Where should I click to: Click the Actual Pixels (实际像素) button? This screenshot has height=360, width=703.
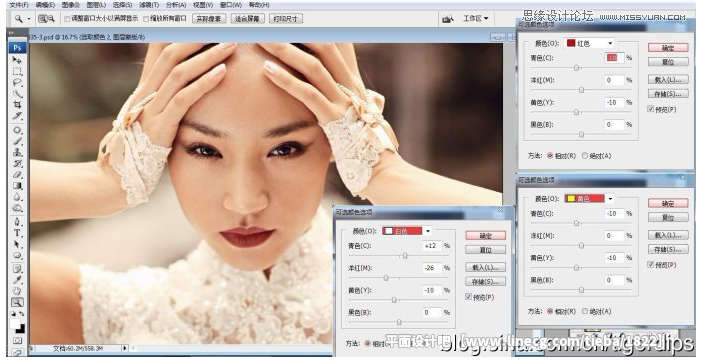click(x=209, y=19)
